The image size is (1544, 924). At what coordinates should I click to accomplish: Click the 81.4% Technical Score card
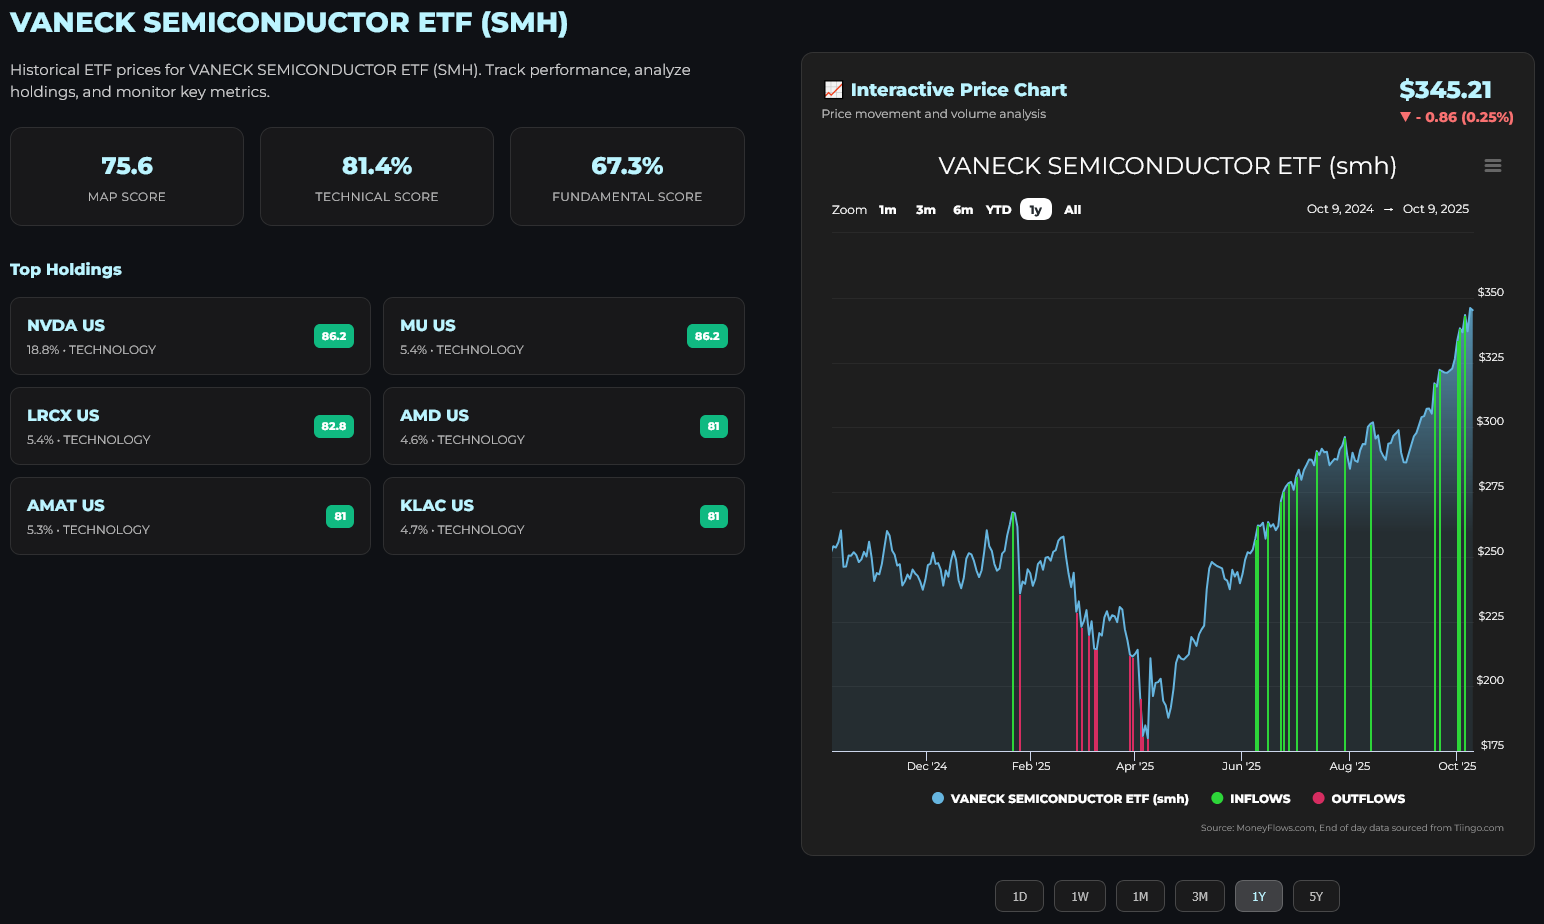(x=377, y=176)
